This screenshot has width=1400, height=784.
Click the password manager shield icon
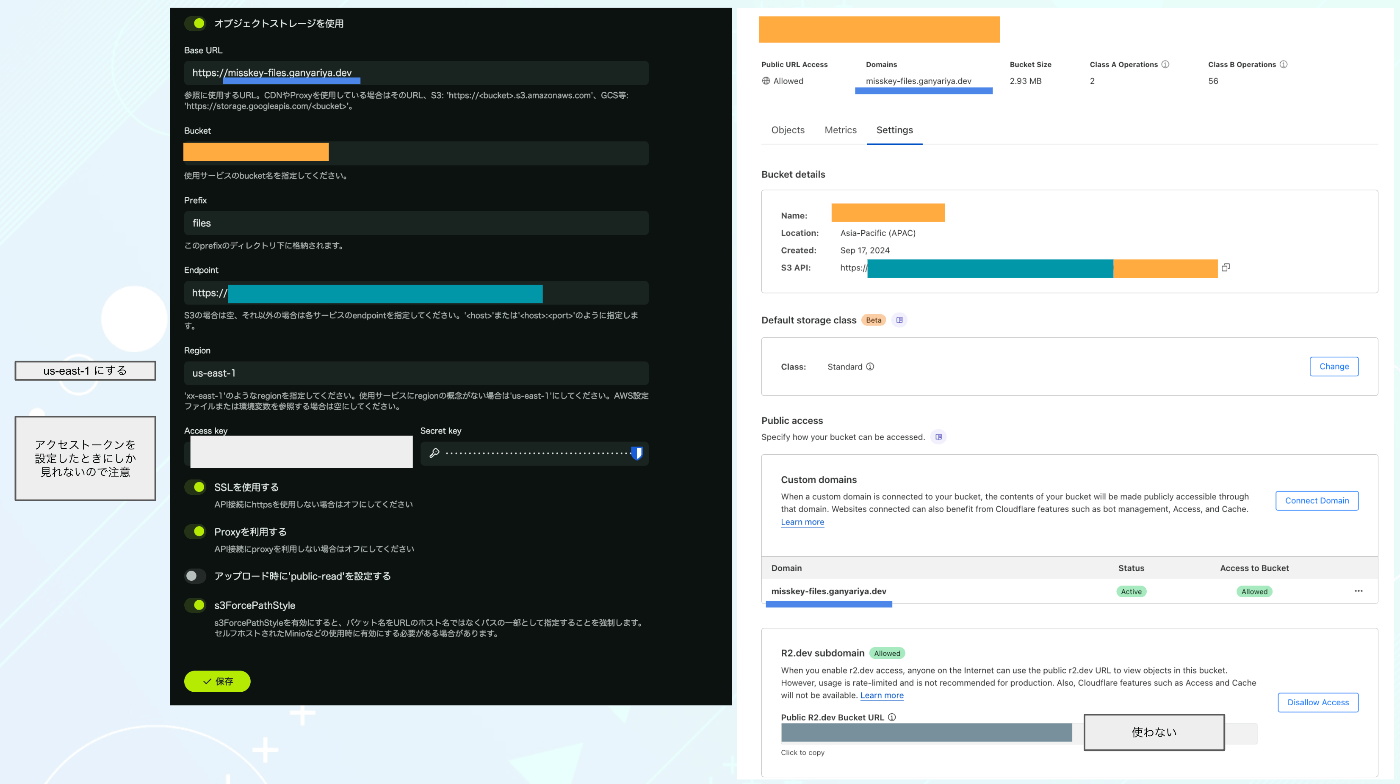(636, 453)
